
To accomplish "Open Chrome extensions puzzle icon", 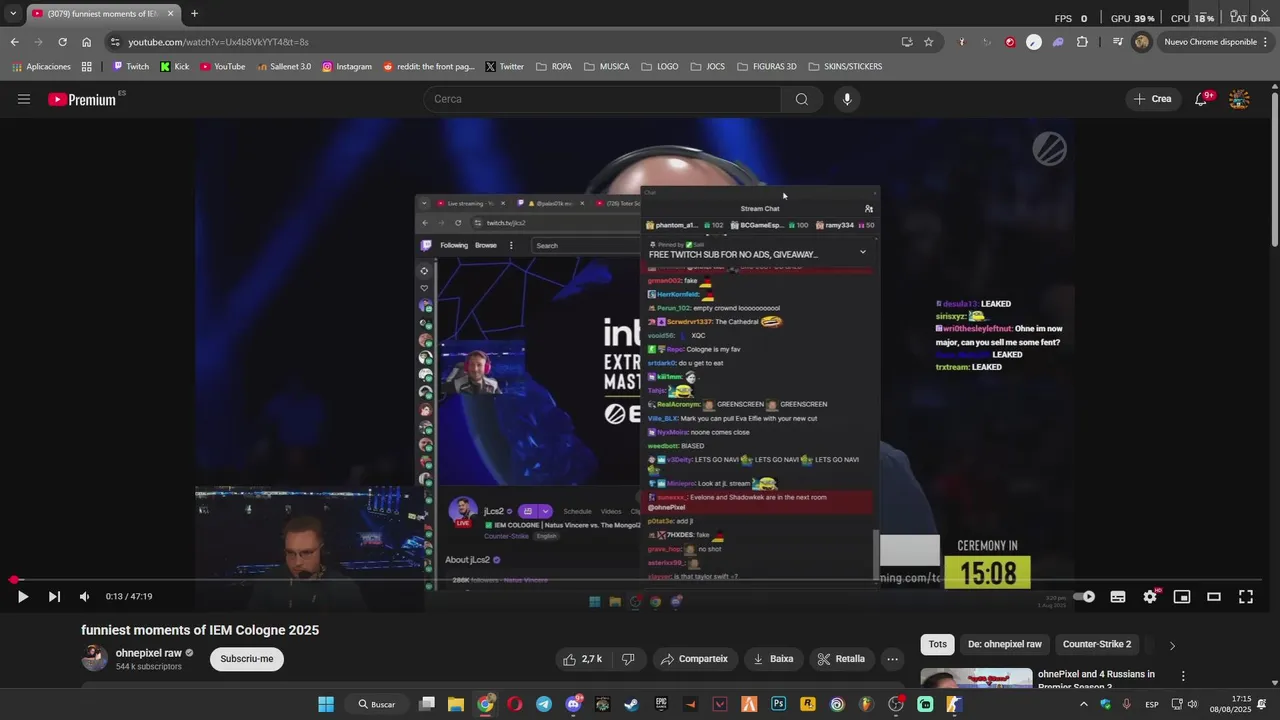I will 1082,42.
